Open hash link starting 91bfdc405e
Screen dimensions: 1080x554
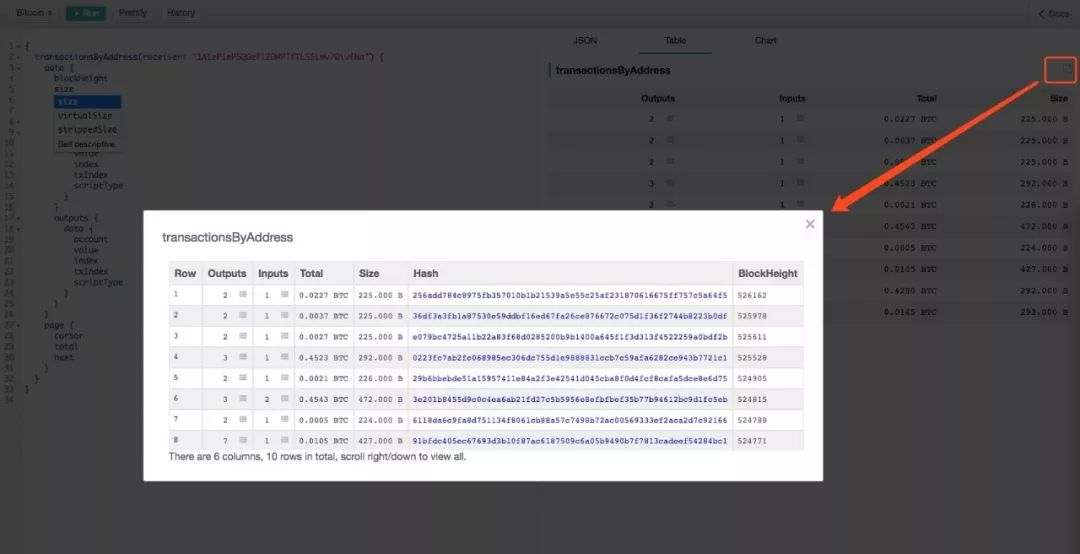(570, 440)
